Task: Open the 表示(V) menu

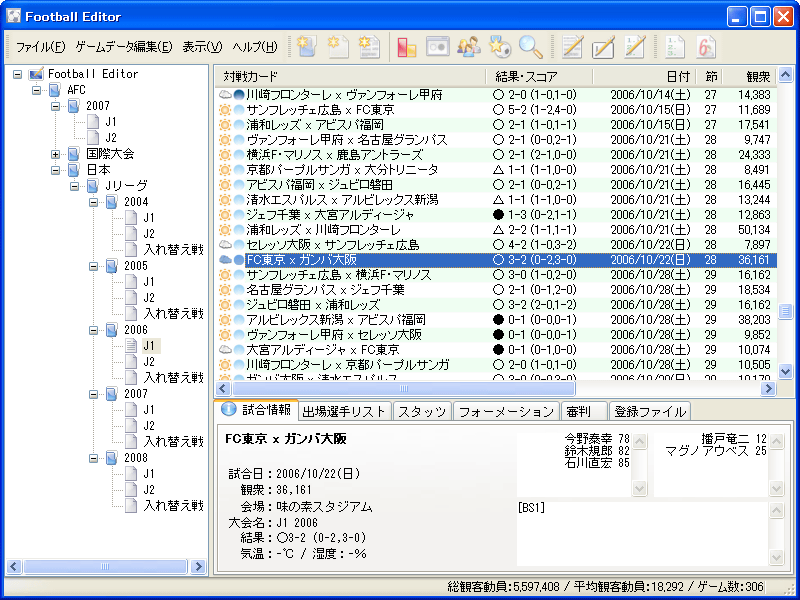Action: pyautogui.click(x=203, y=47)
